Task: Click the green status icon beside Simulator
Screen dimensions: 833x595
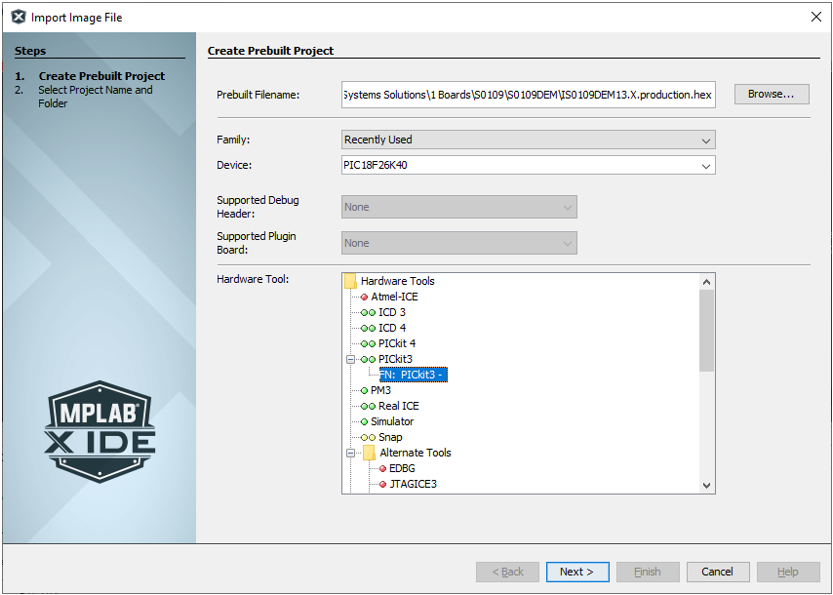Action: (364, 422)
